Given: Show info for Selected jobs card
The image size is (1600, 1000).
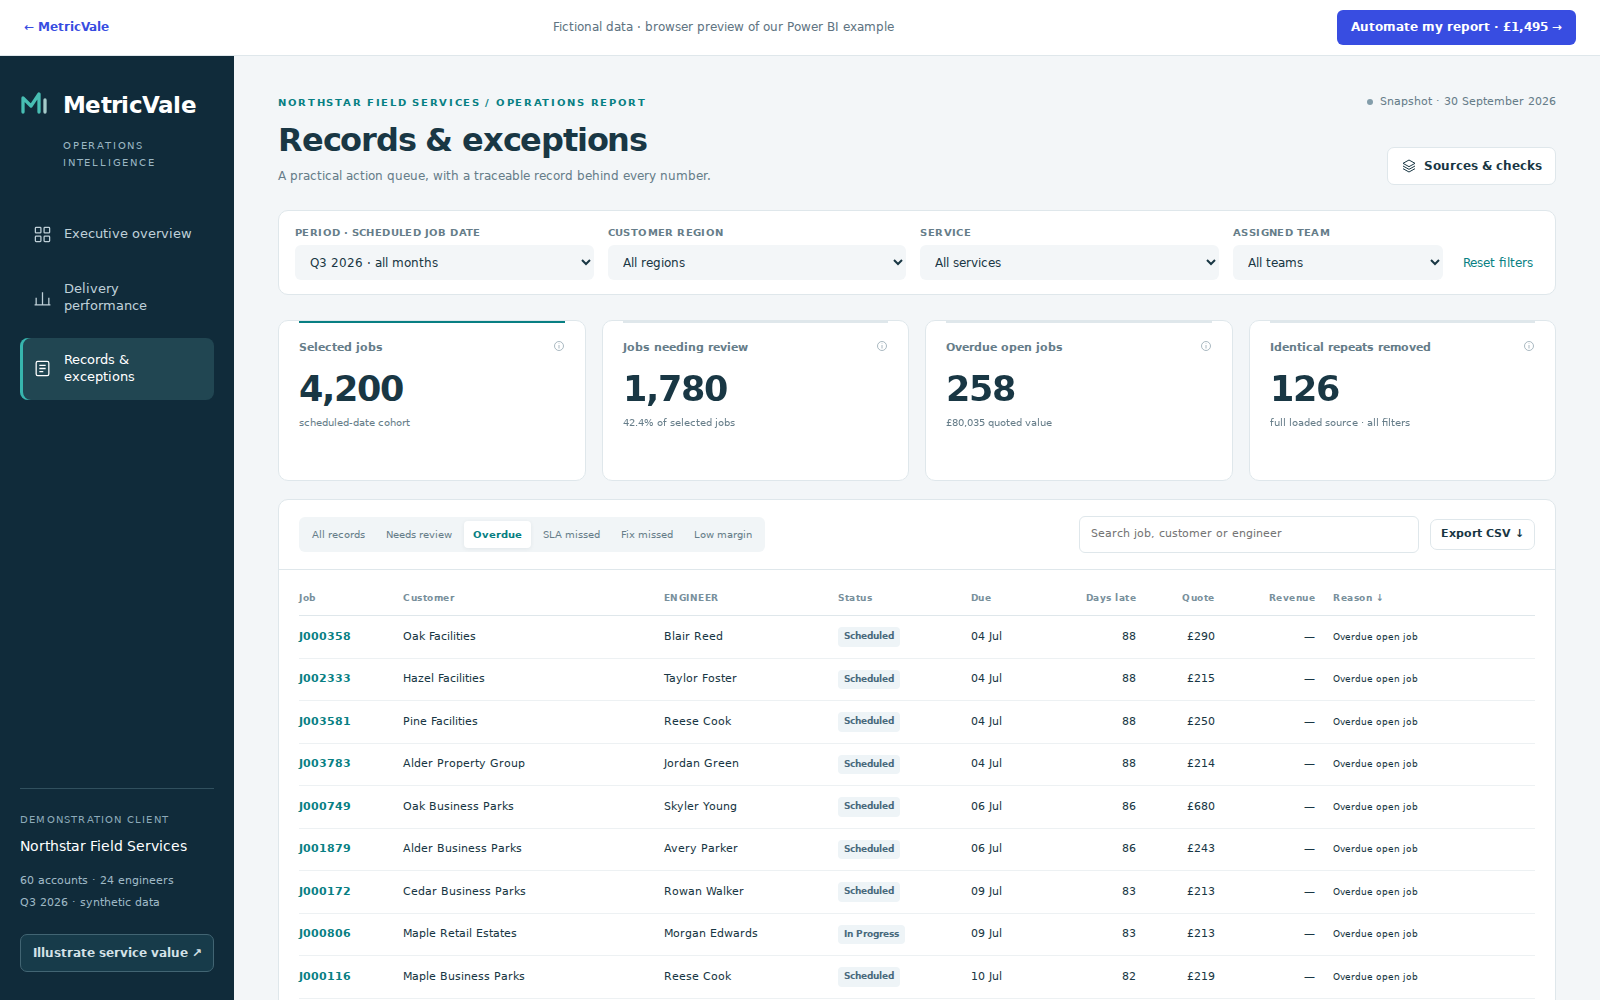Looking at the screenshot, I should point(559,346).
